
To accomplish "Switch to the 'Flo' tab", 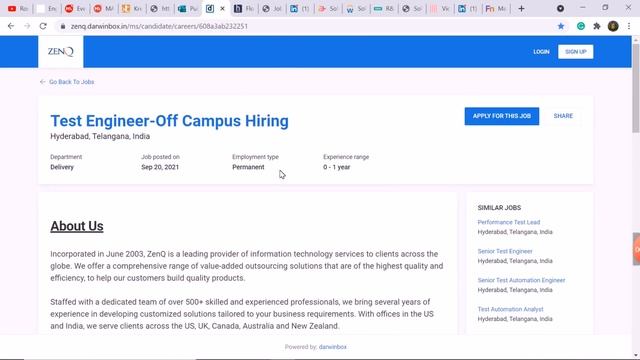I will pyautogui.click(x=244, y=9).
